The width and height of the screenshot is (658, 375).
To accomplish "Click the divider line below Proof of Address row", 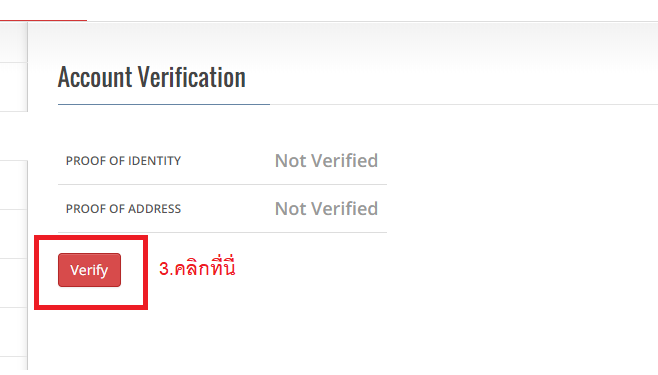I will click(x=222, y=232).
